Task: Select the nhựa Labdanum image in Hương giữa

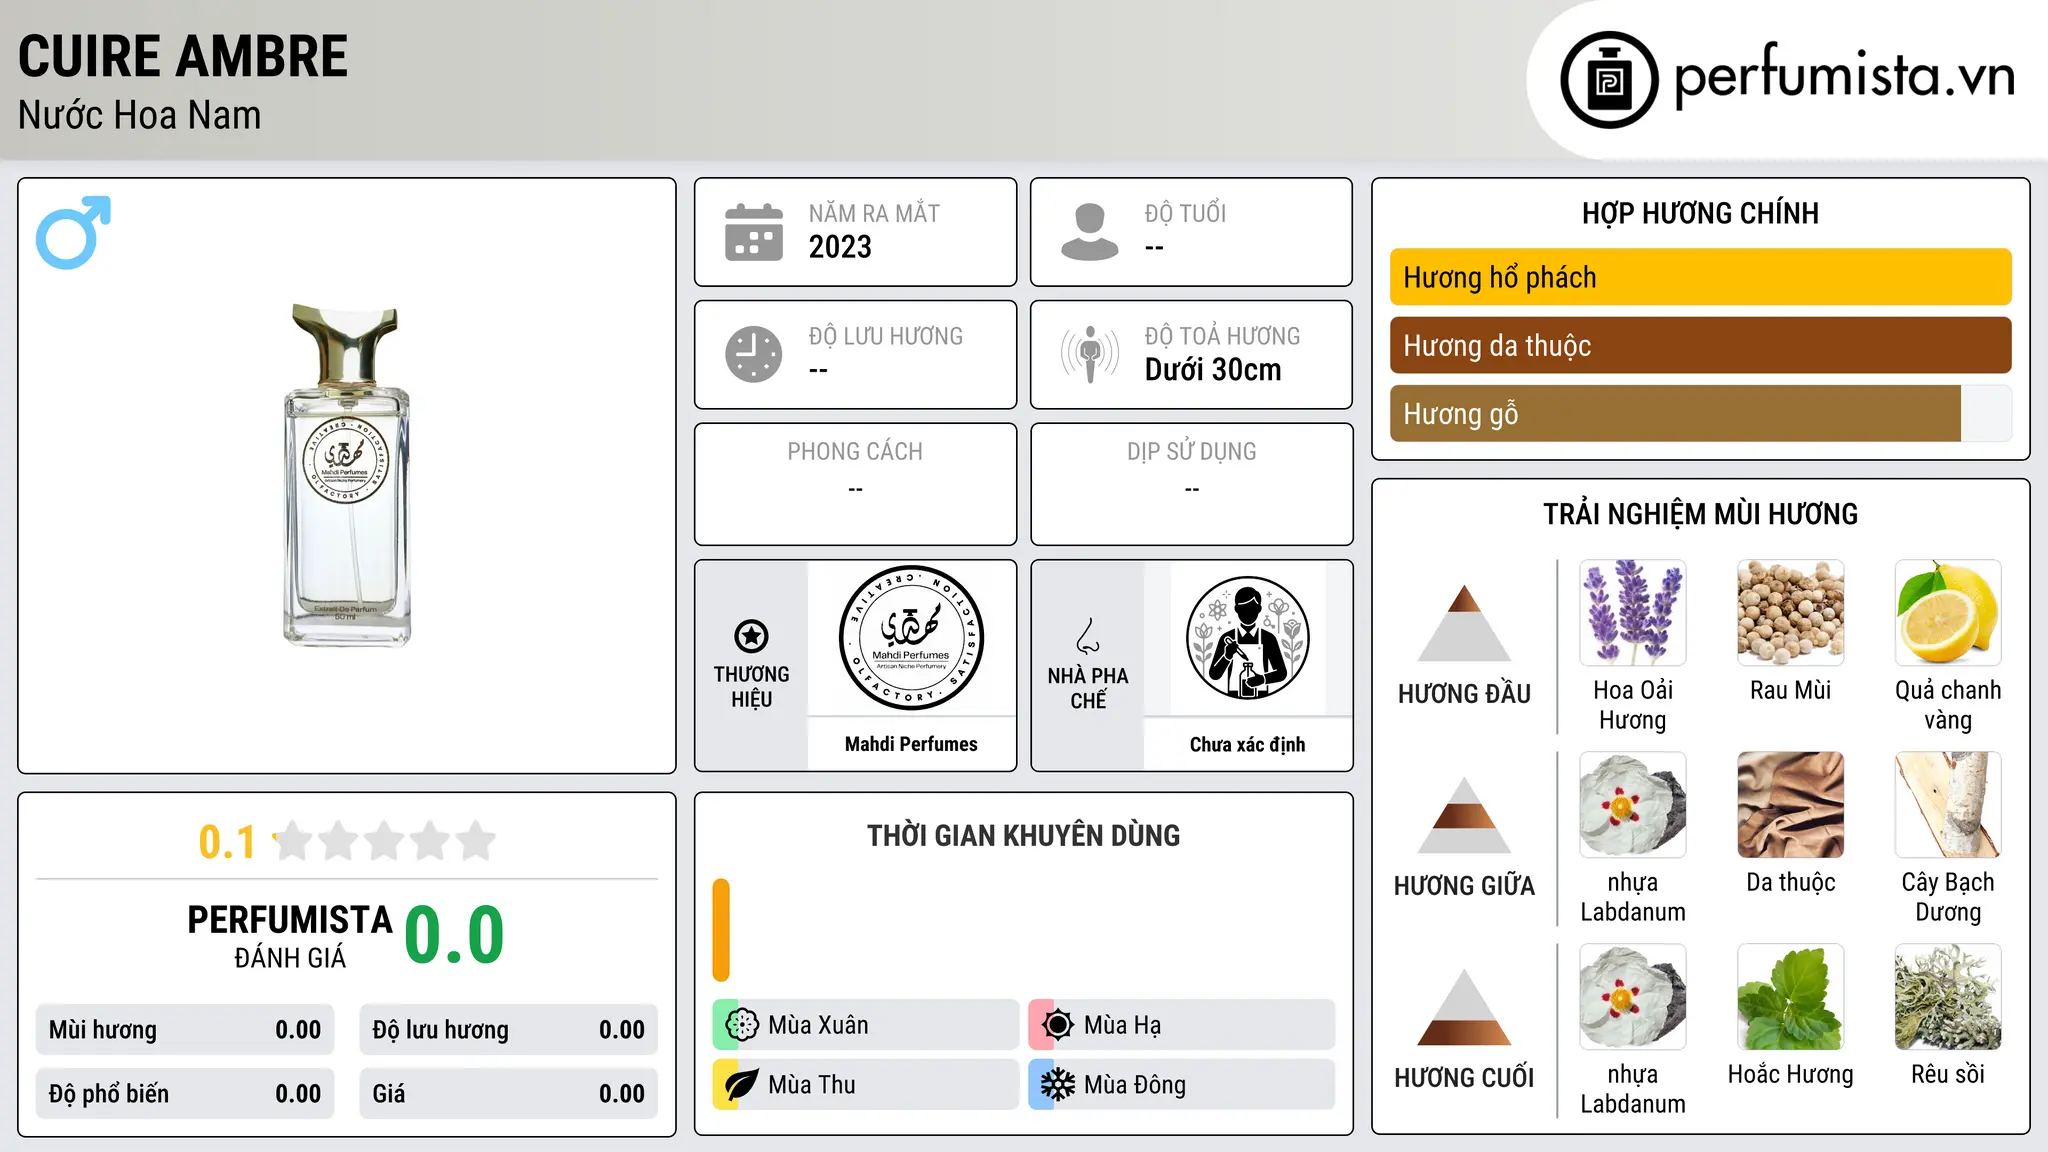Action: tap(1633, 805)
